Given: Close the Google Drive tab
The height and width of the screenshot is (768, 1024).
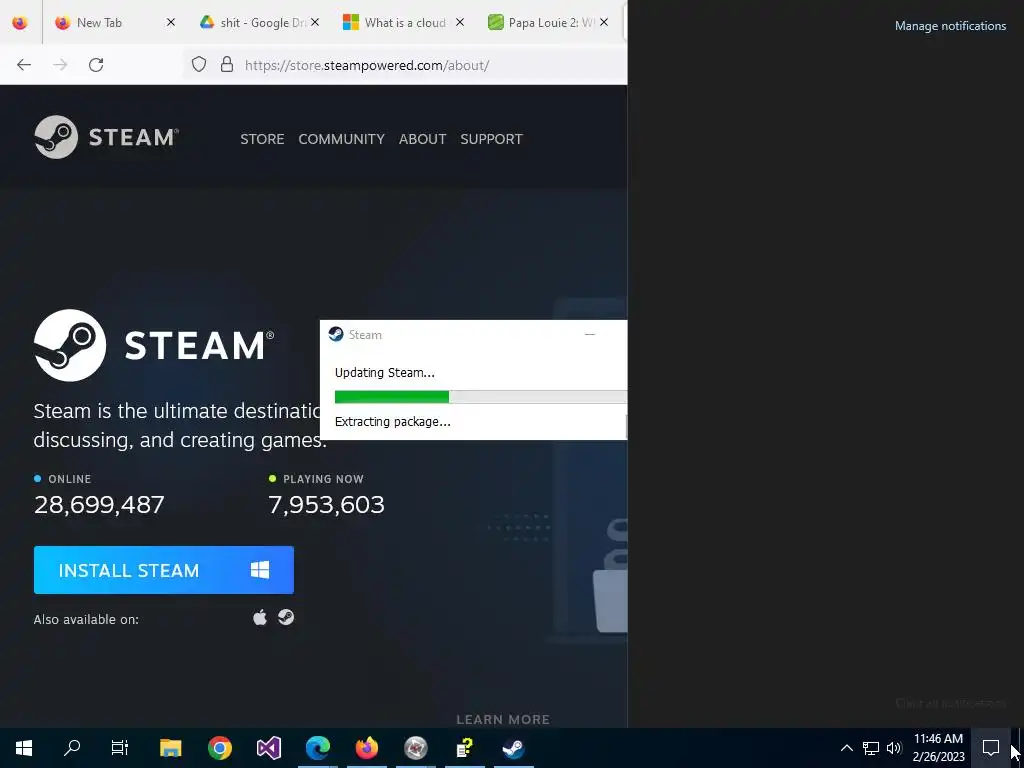Looking at the screenshot, I should [315, 22].
